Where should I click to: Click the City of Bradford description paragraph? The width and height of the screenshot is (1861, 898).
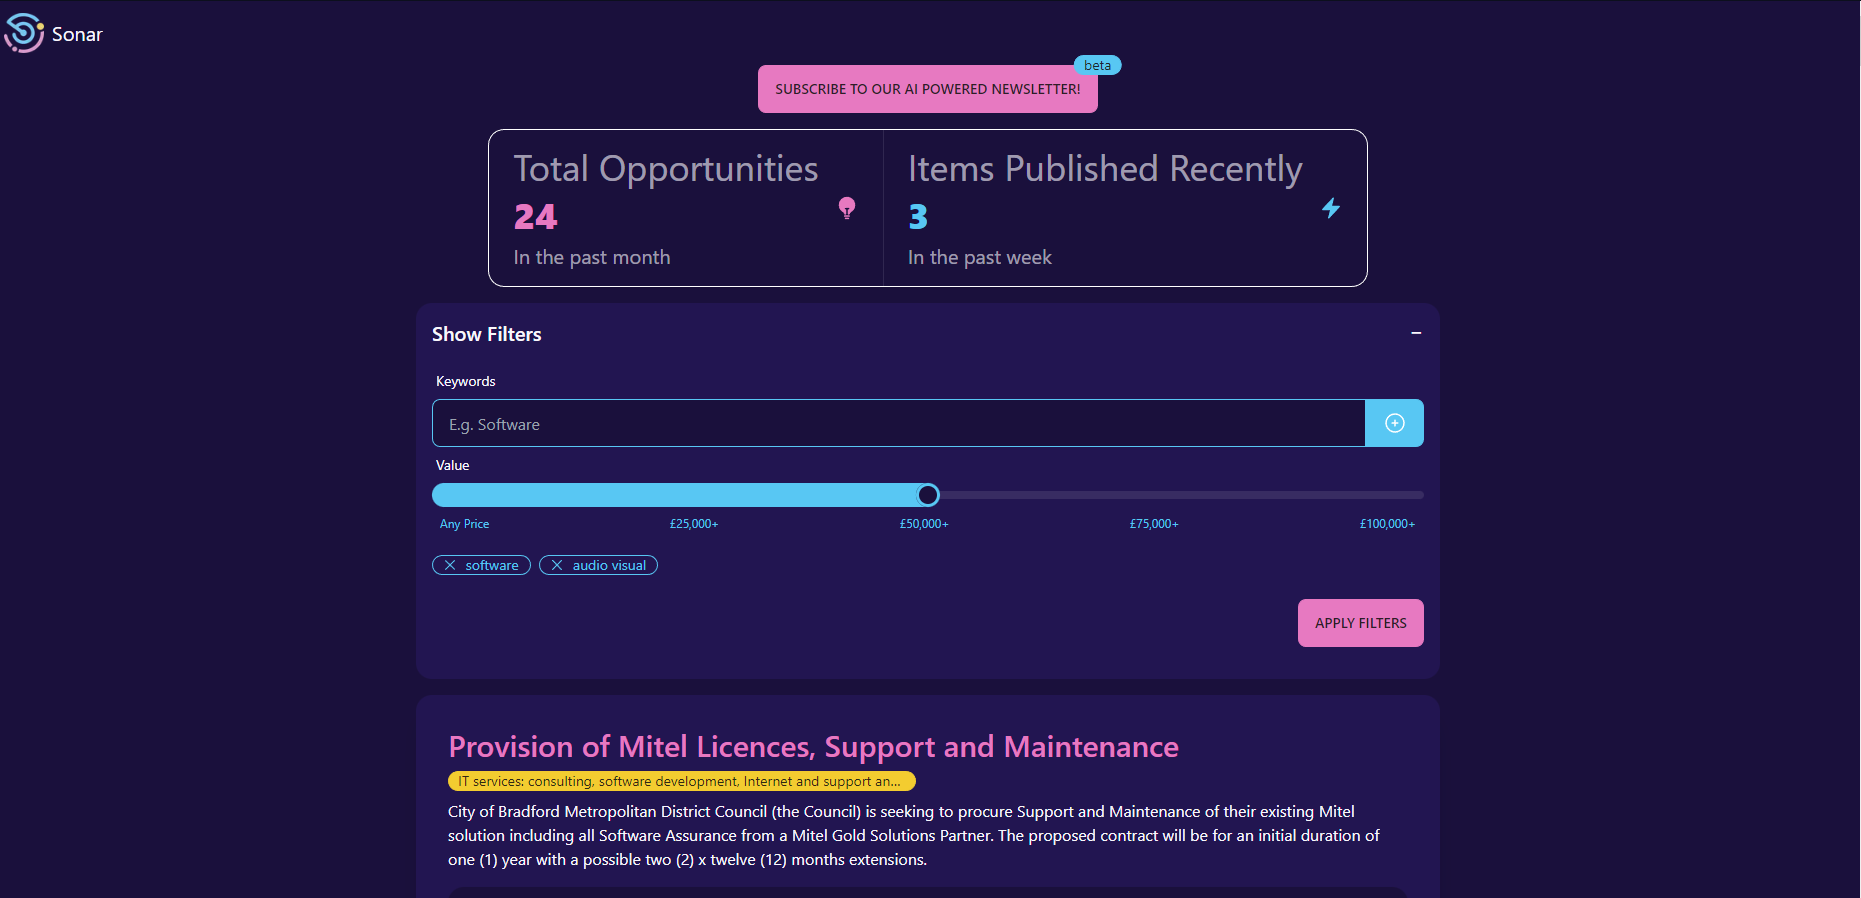click(x=914, y=835)
